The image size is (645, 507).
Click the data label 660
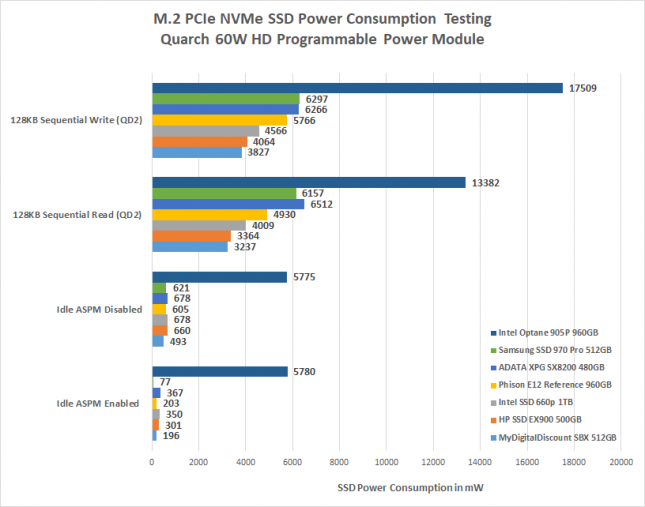tap(182, 331)
